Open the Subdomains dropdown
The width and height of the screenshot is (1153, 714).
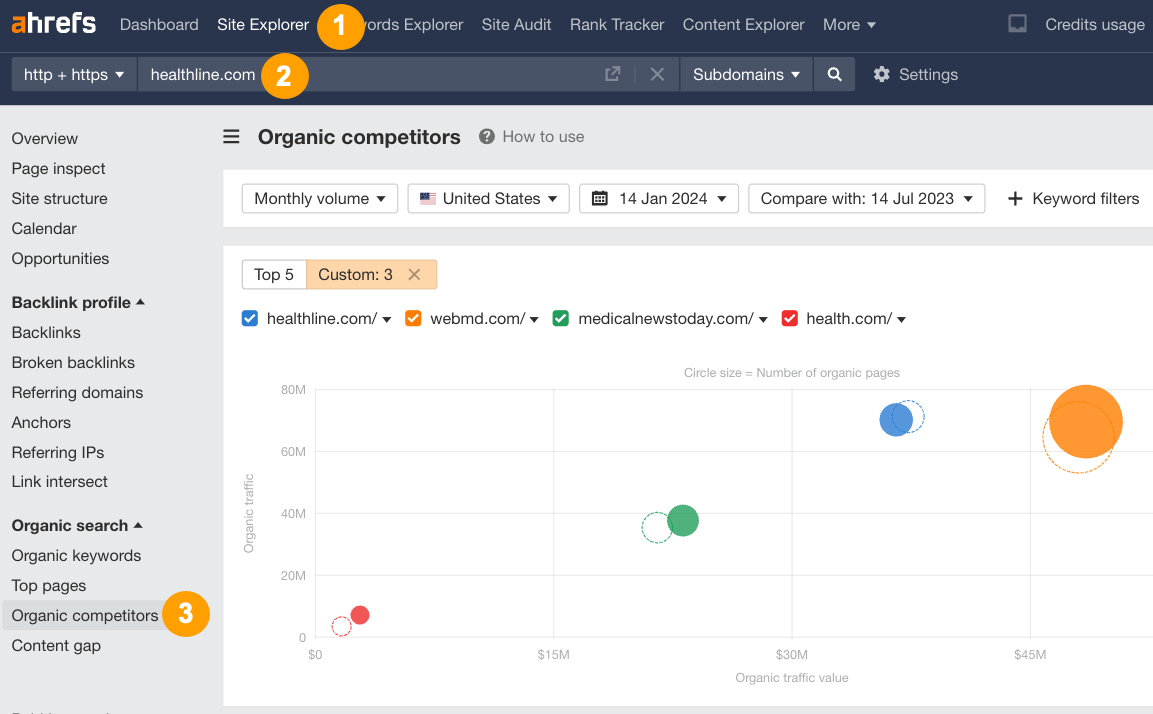coord(746,74)
